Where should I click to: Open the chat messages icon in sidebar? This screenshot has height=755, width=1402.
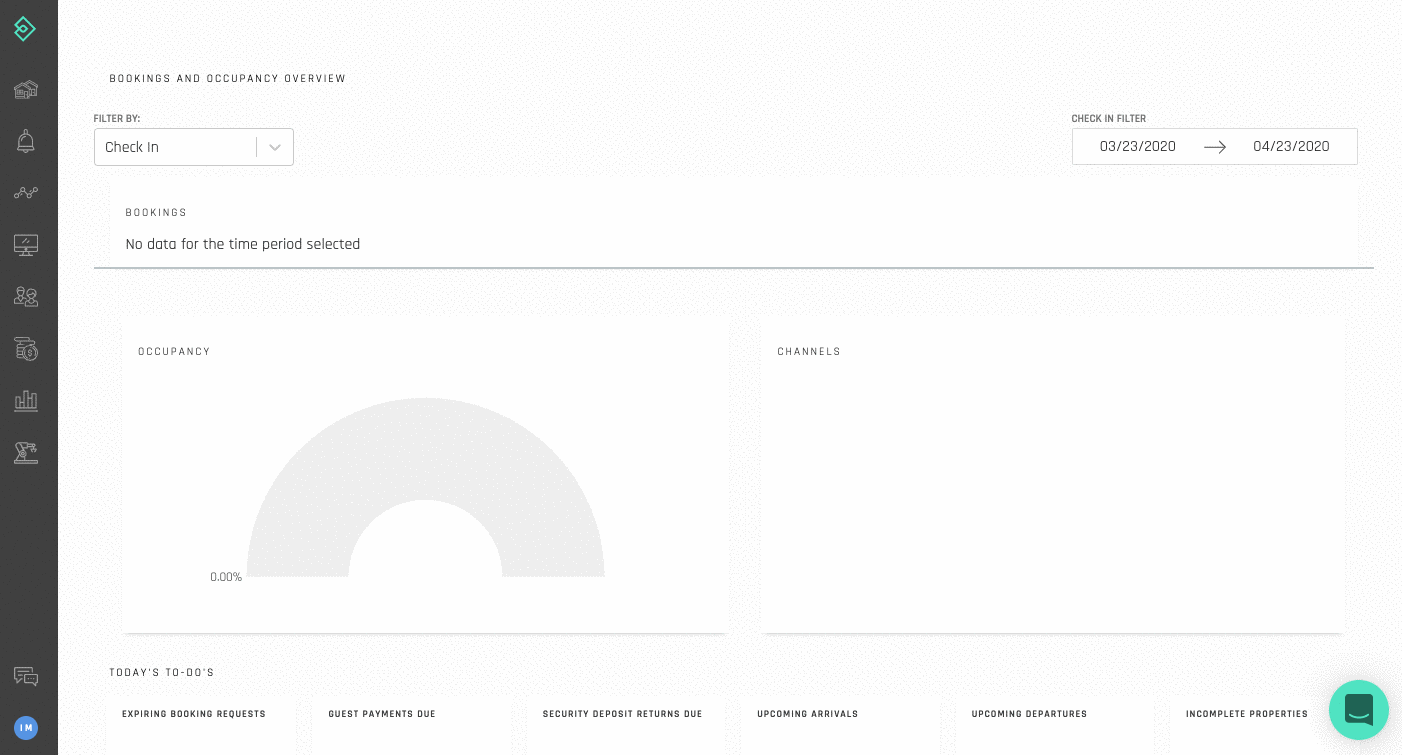[x=26, y=677]
